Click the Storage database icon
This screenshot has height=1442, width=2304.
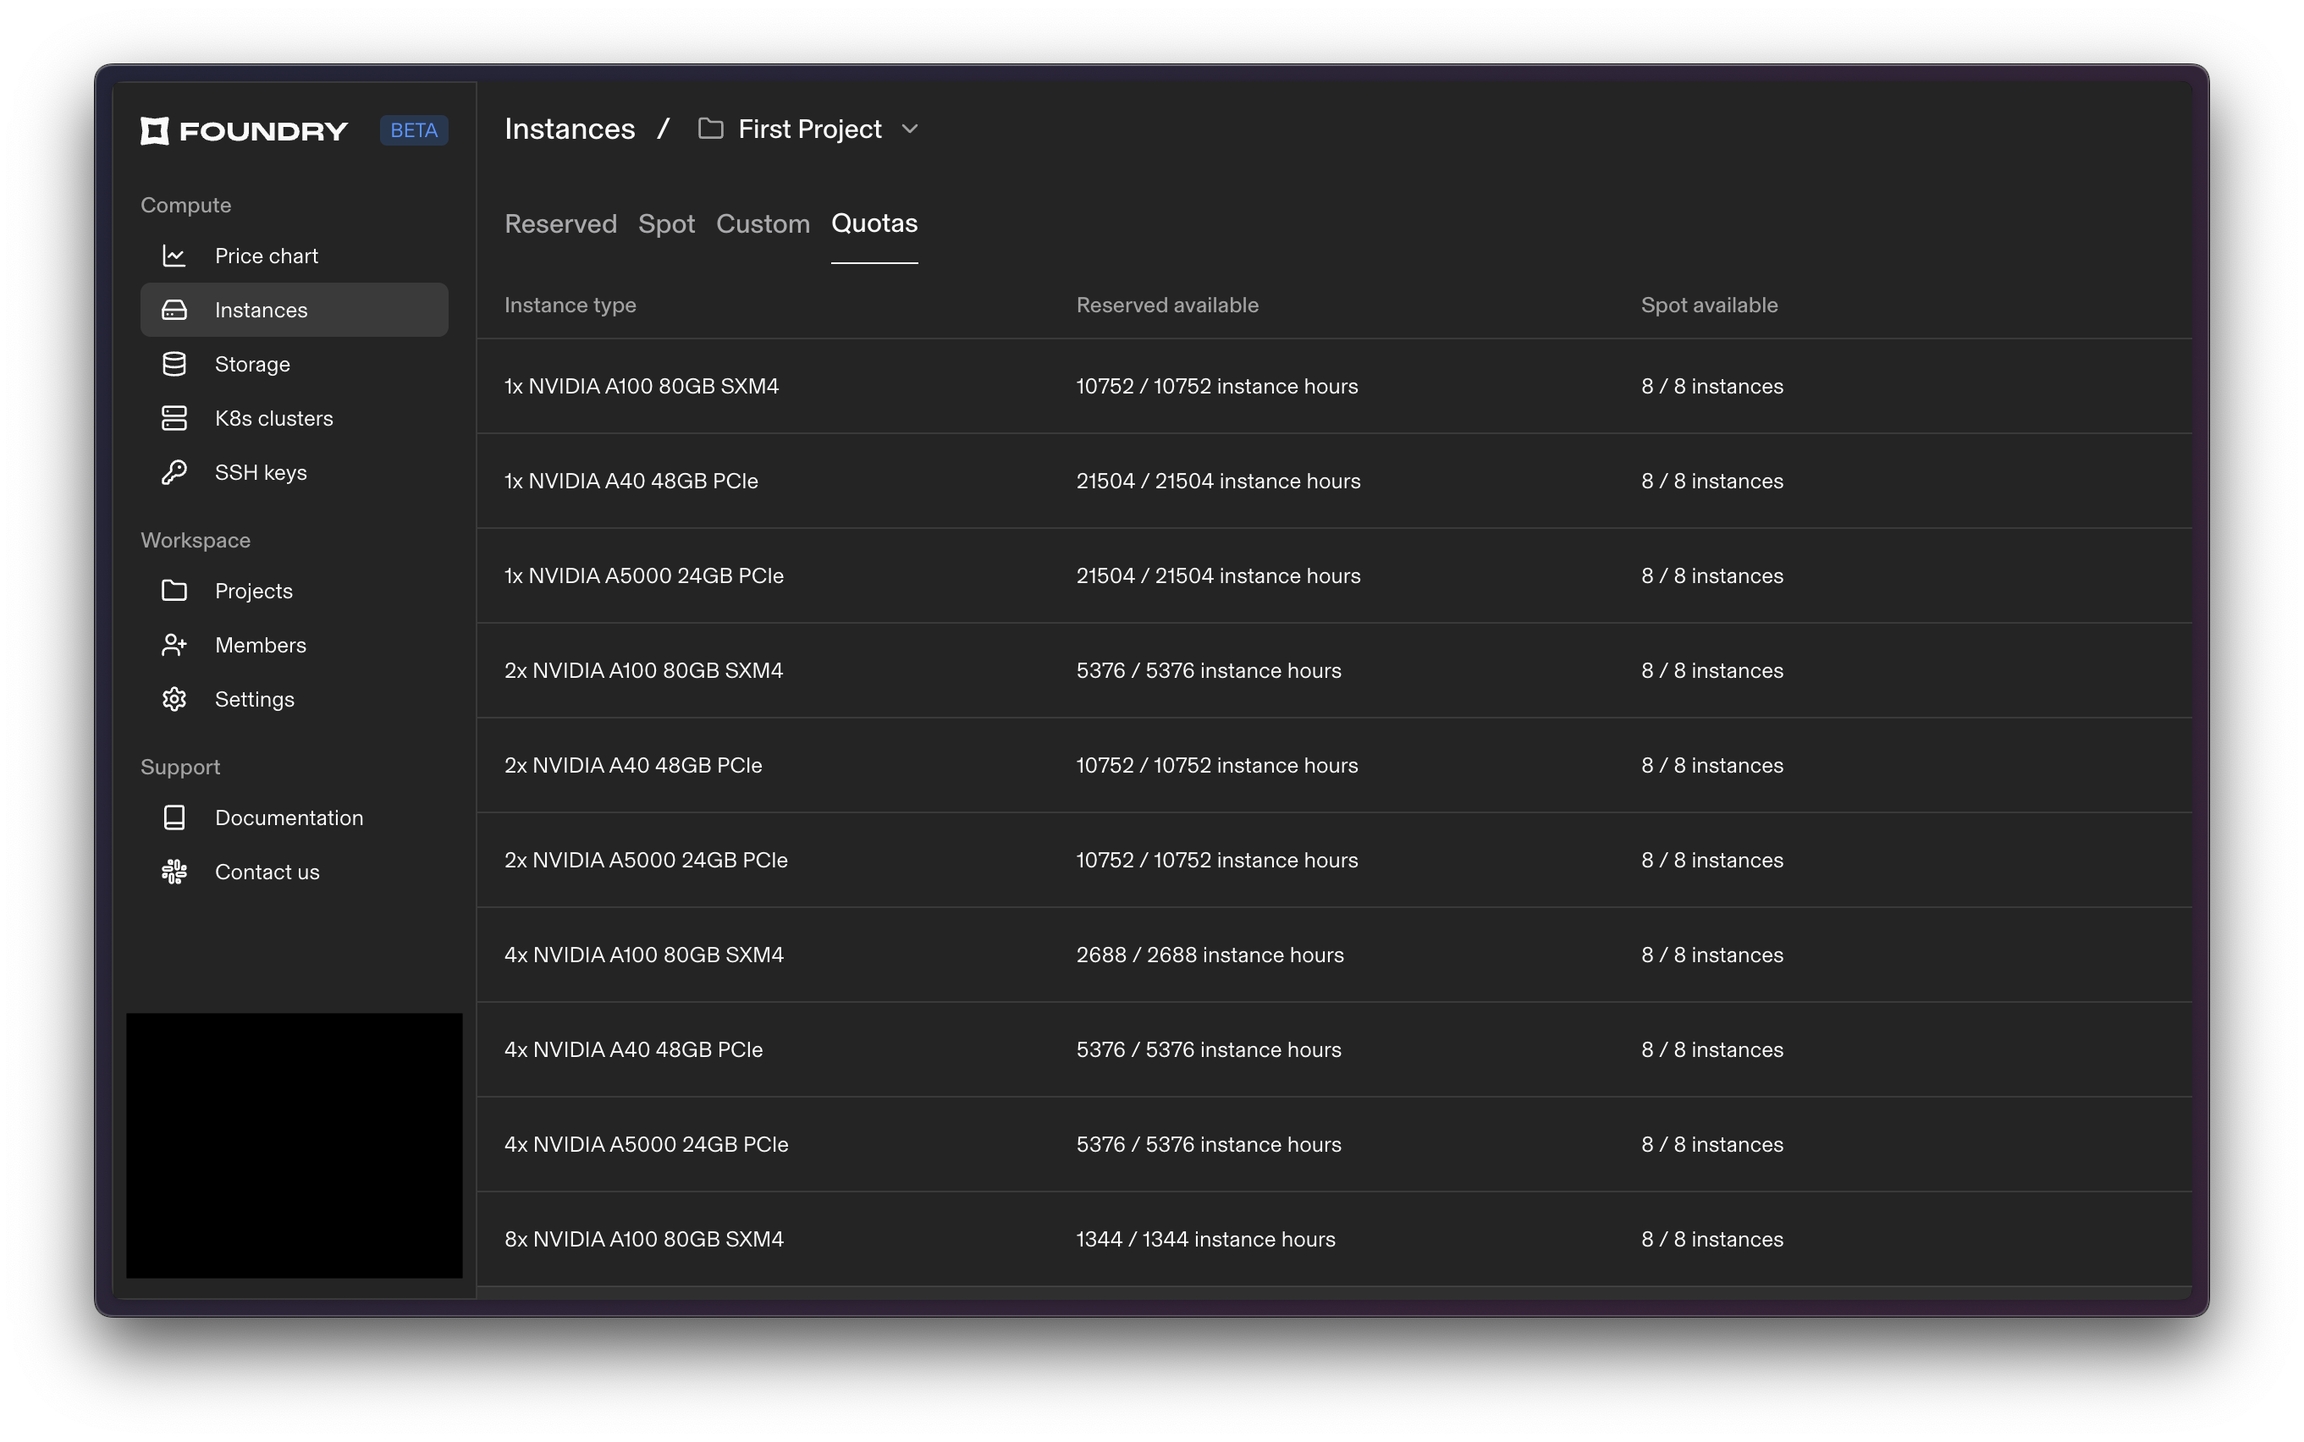coord(174,364)
